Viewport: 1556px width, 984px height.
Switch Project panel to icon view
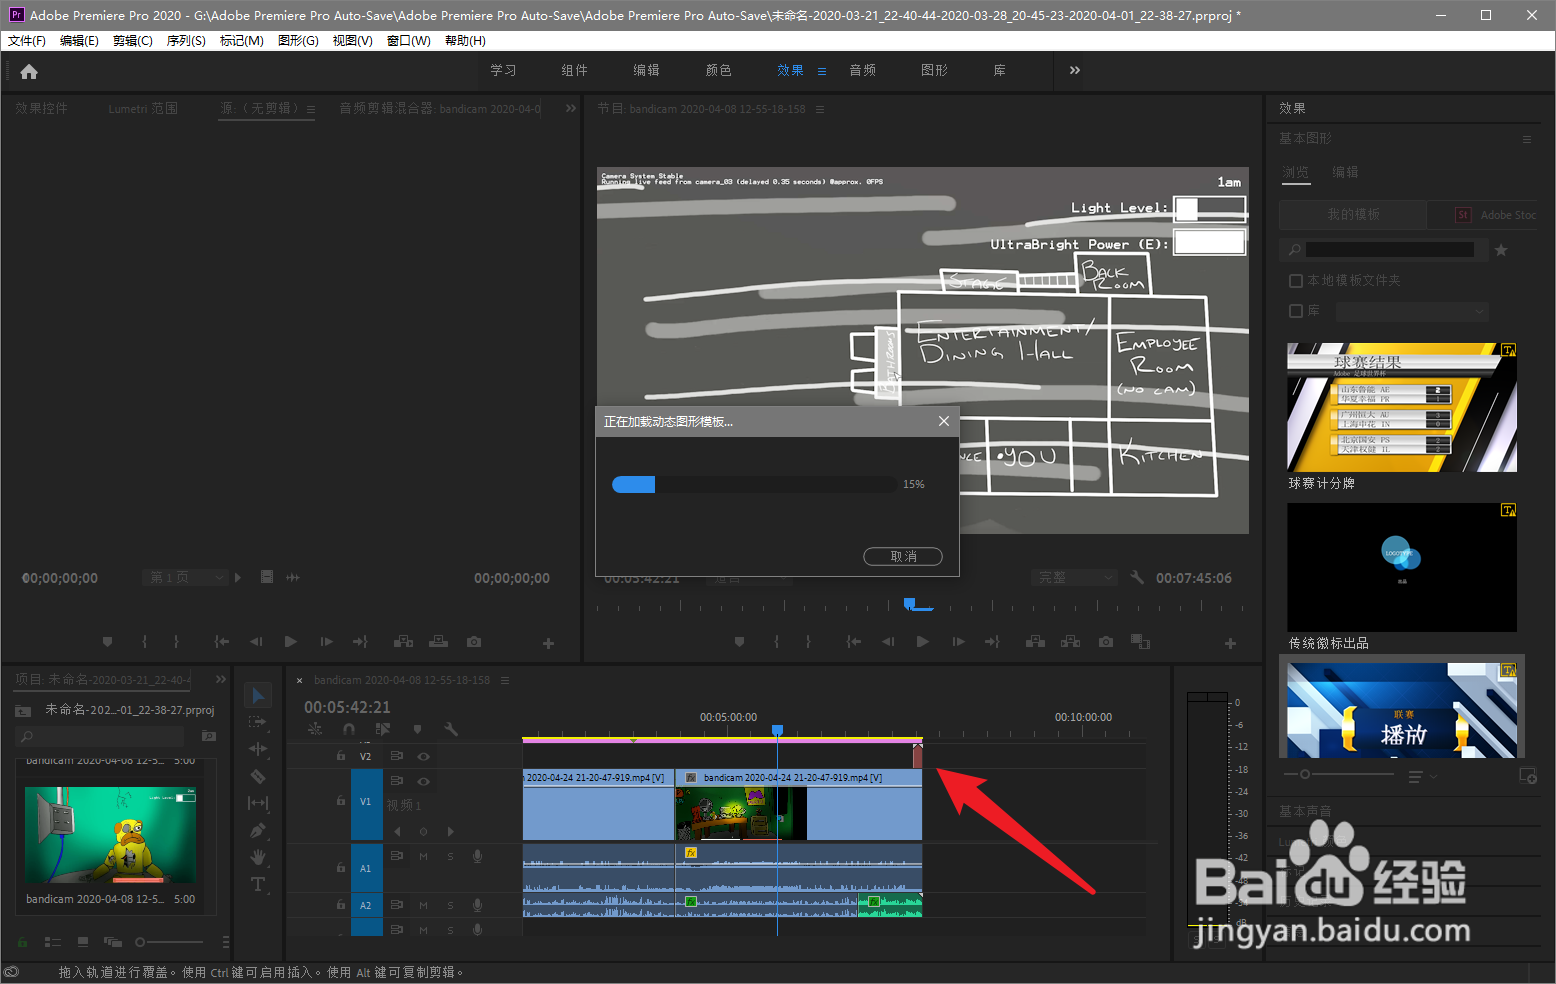(83, 942)
